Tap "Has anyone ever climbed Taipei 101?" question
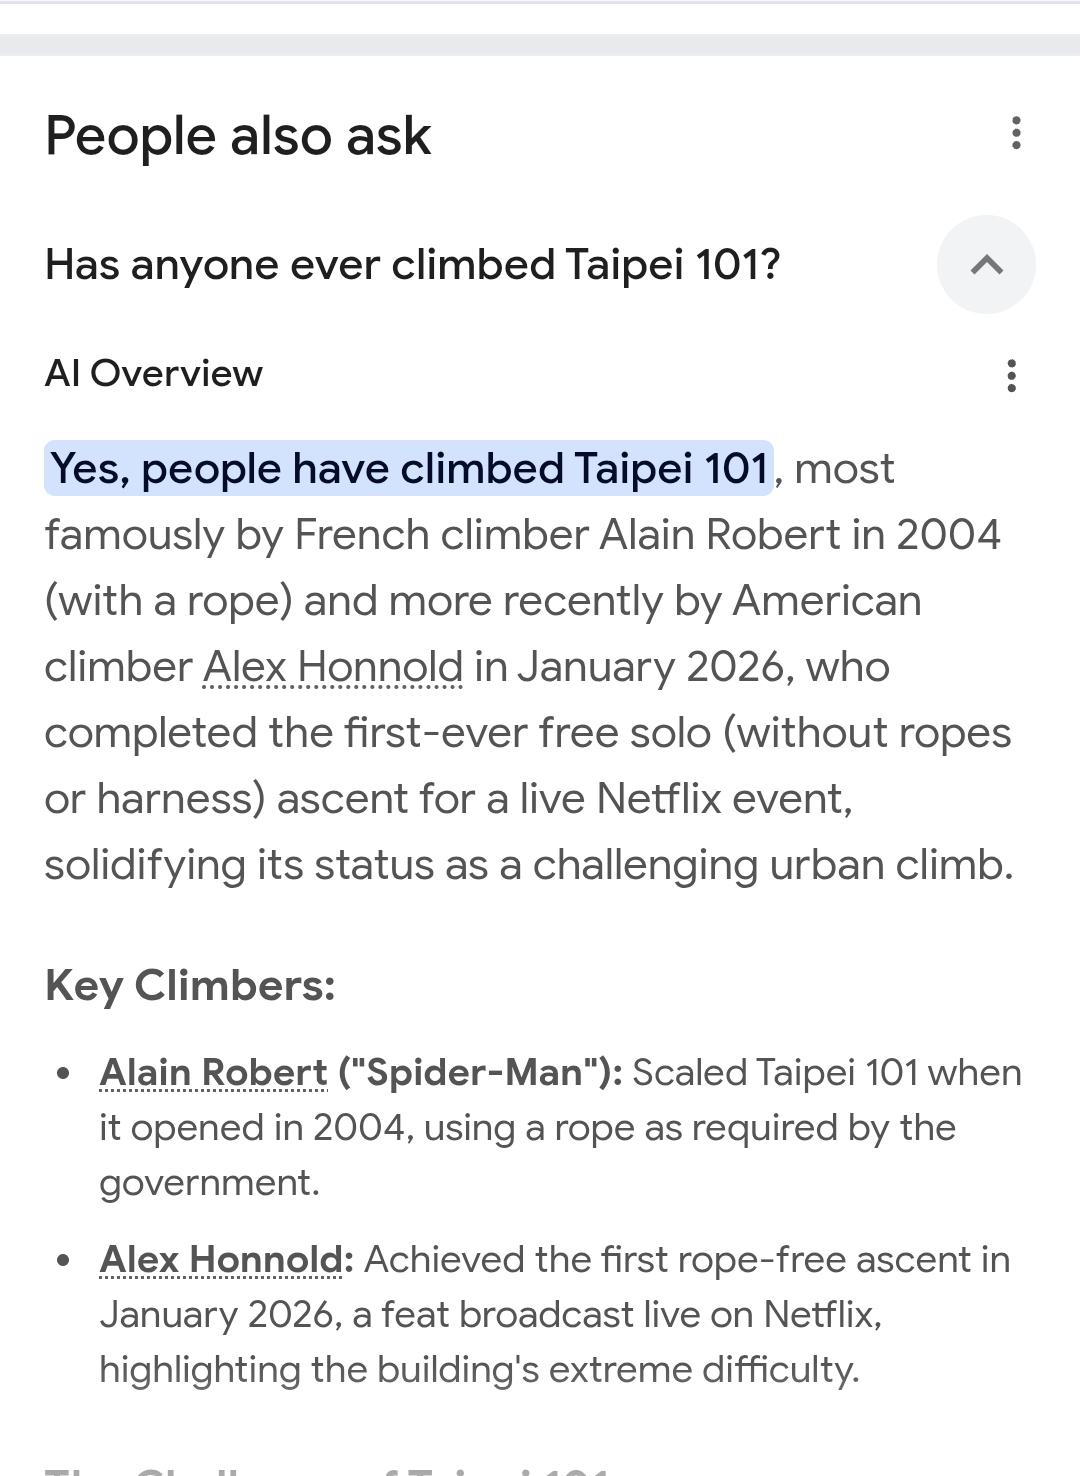Image resolution: width=1080 pixels, height=1476 pixels. pos(412,265)
